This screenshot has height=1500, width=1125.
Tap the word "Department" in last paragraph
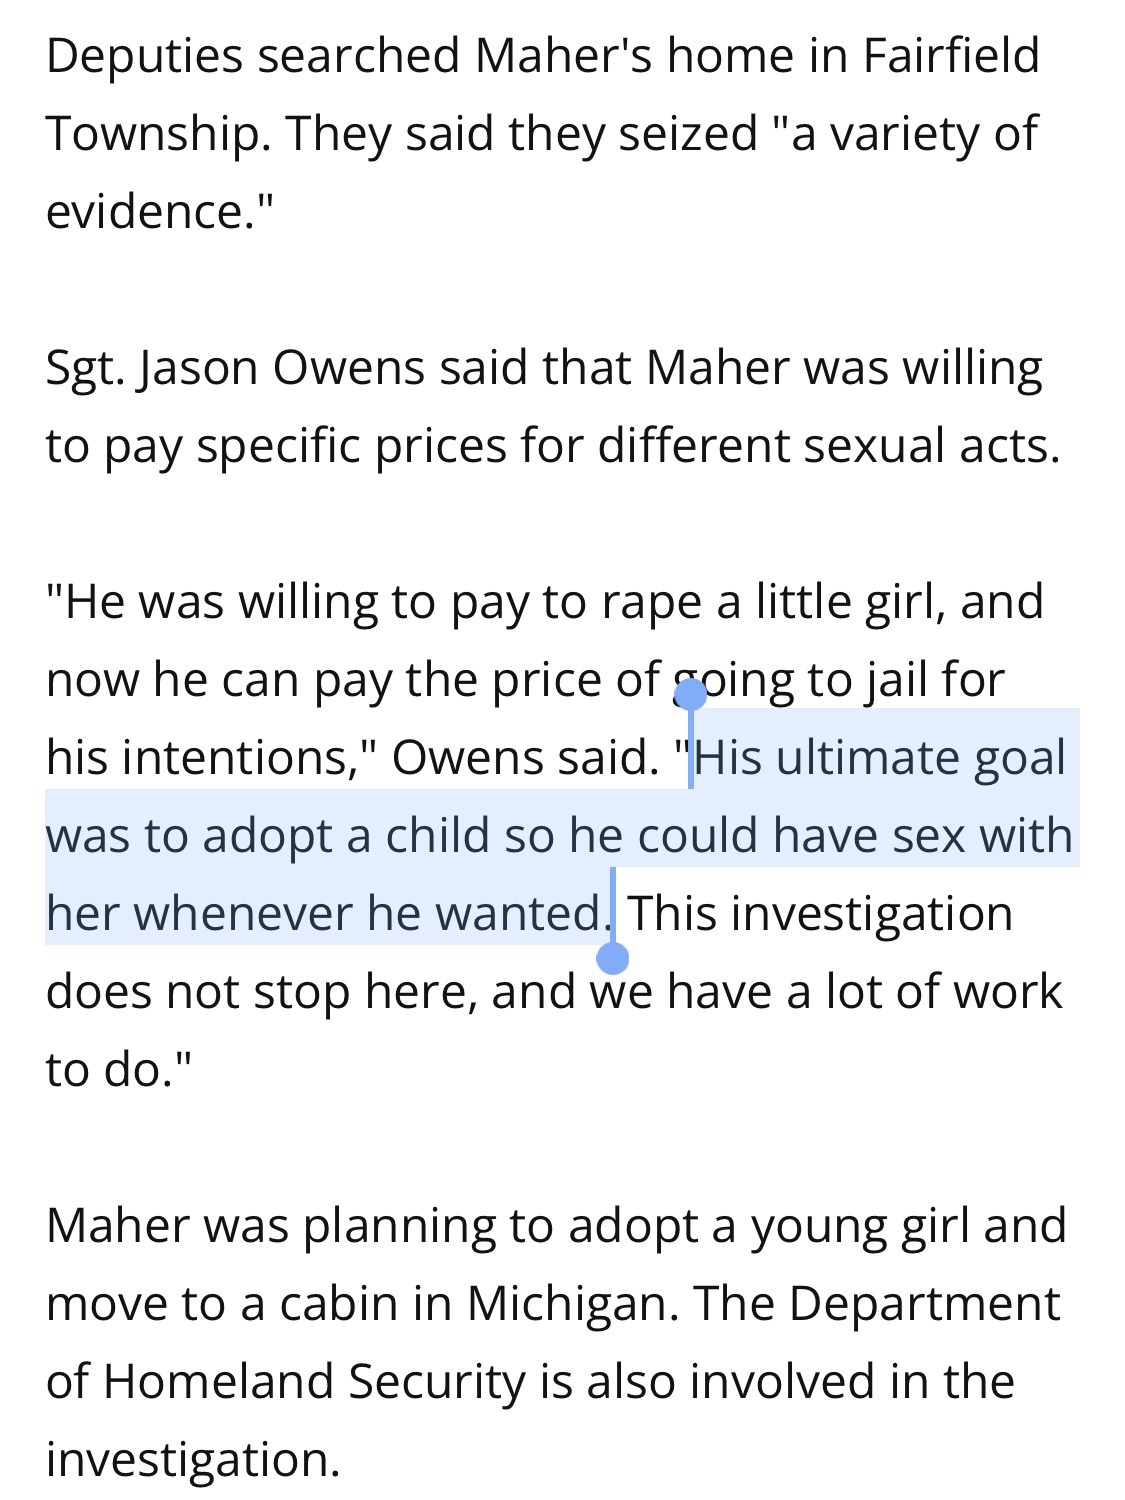coord(924,1304)
